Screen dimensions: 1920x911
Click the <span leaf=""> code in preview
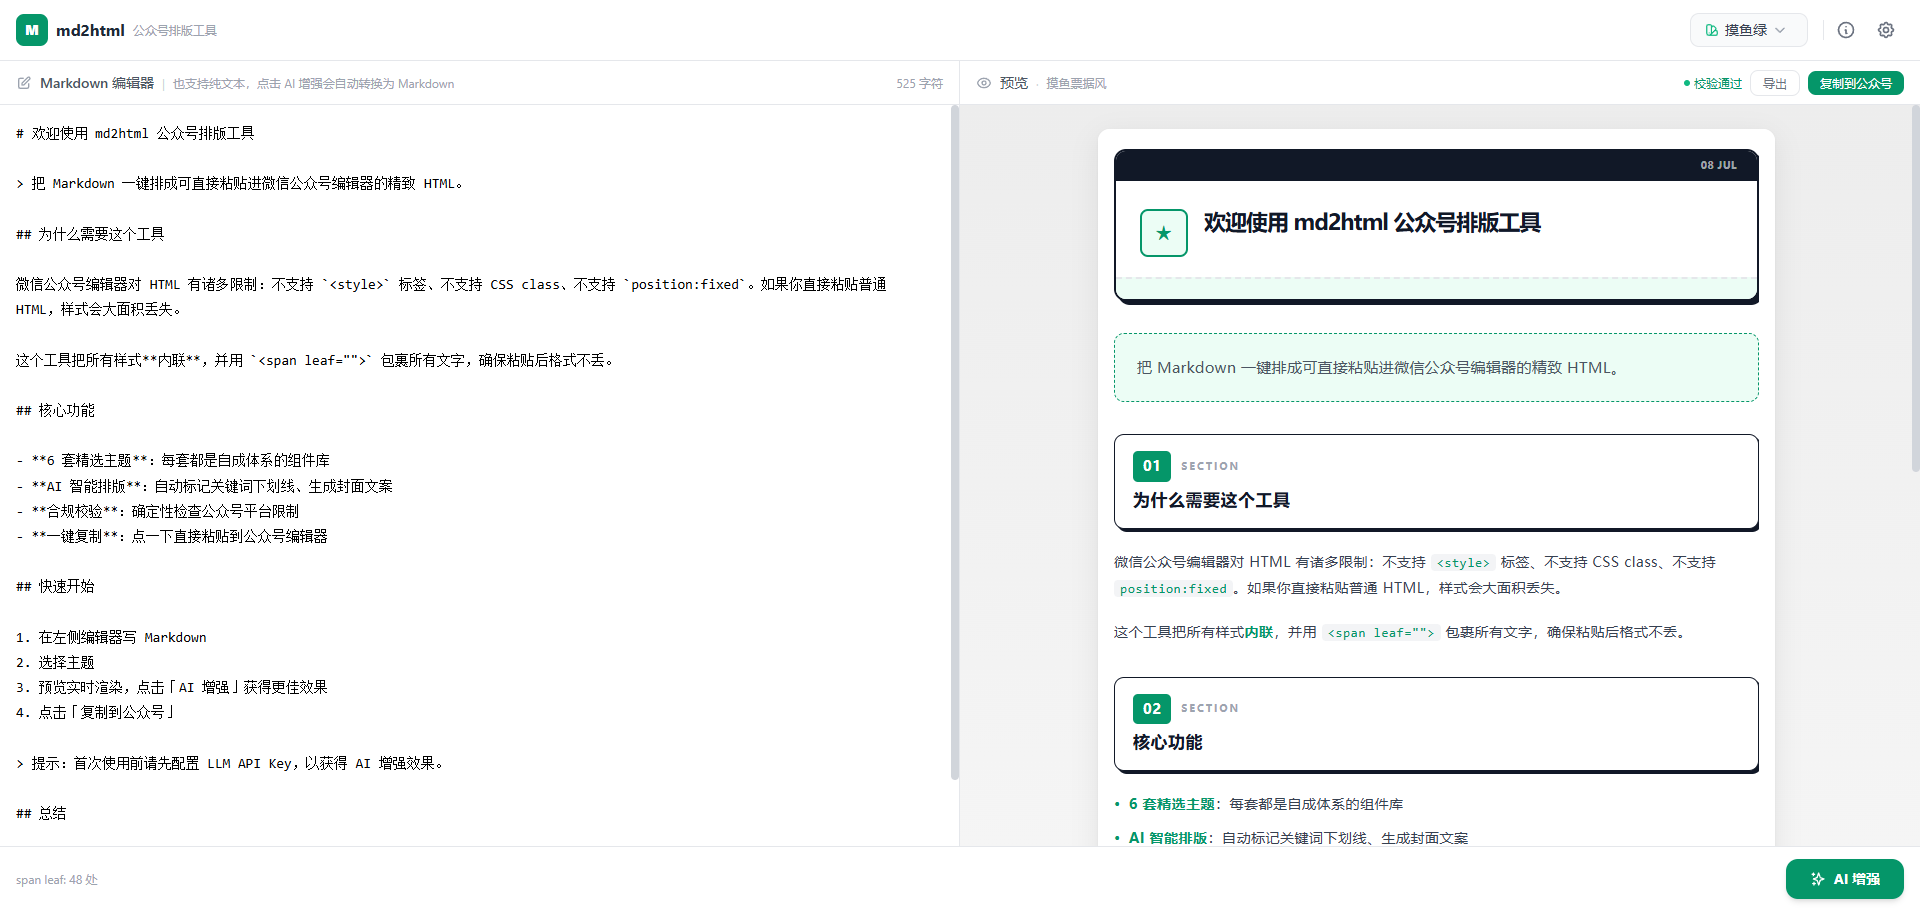pos(1381,633)
